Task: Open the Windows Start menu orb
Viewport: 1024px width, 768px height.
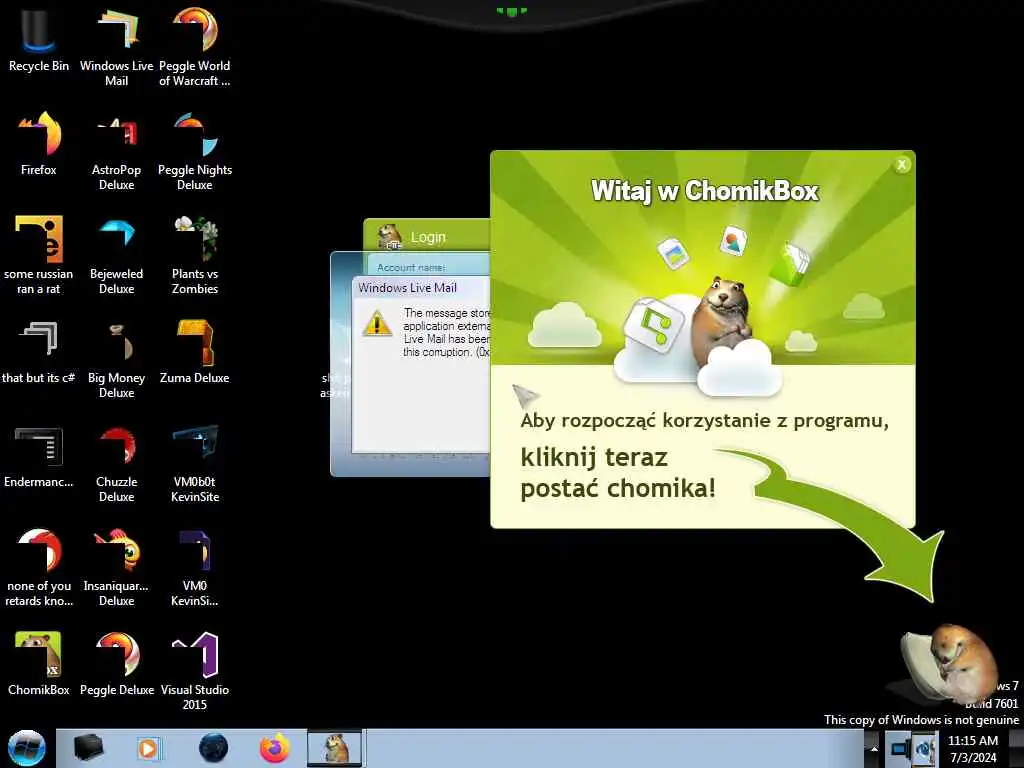Action: coord(27,748)
